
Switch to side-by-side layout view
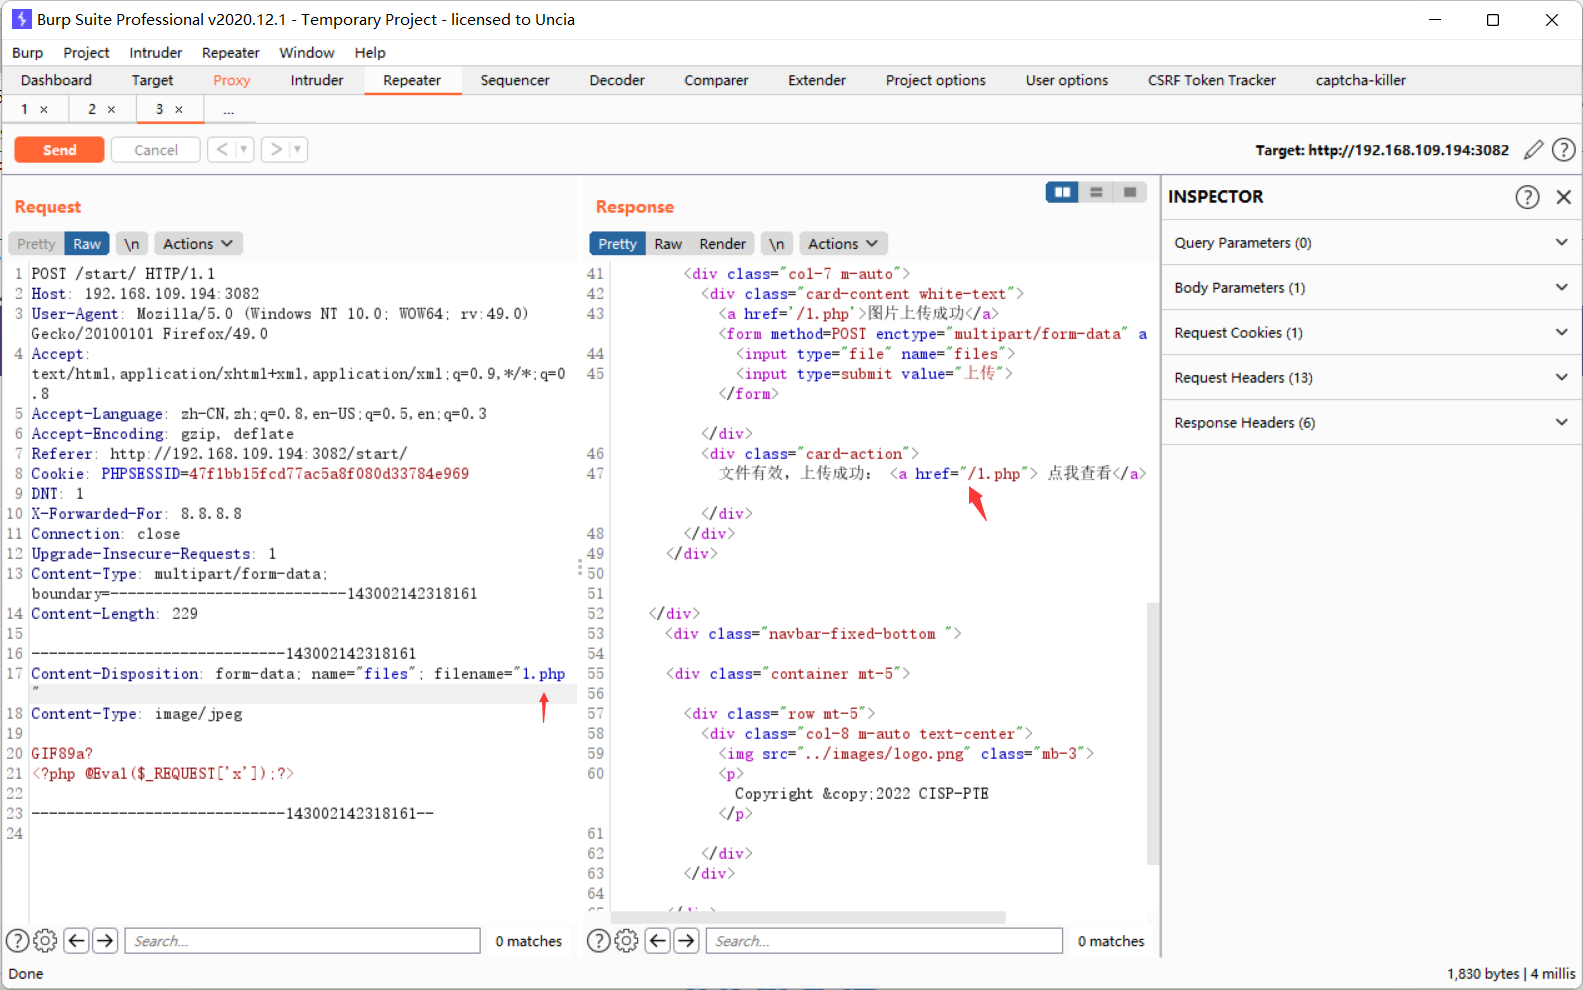click(x=1062, y=192)
